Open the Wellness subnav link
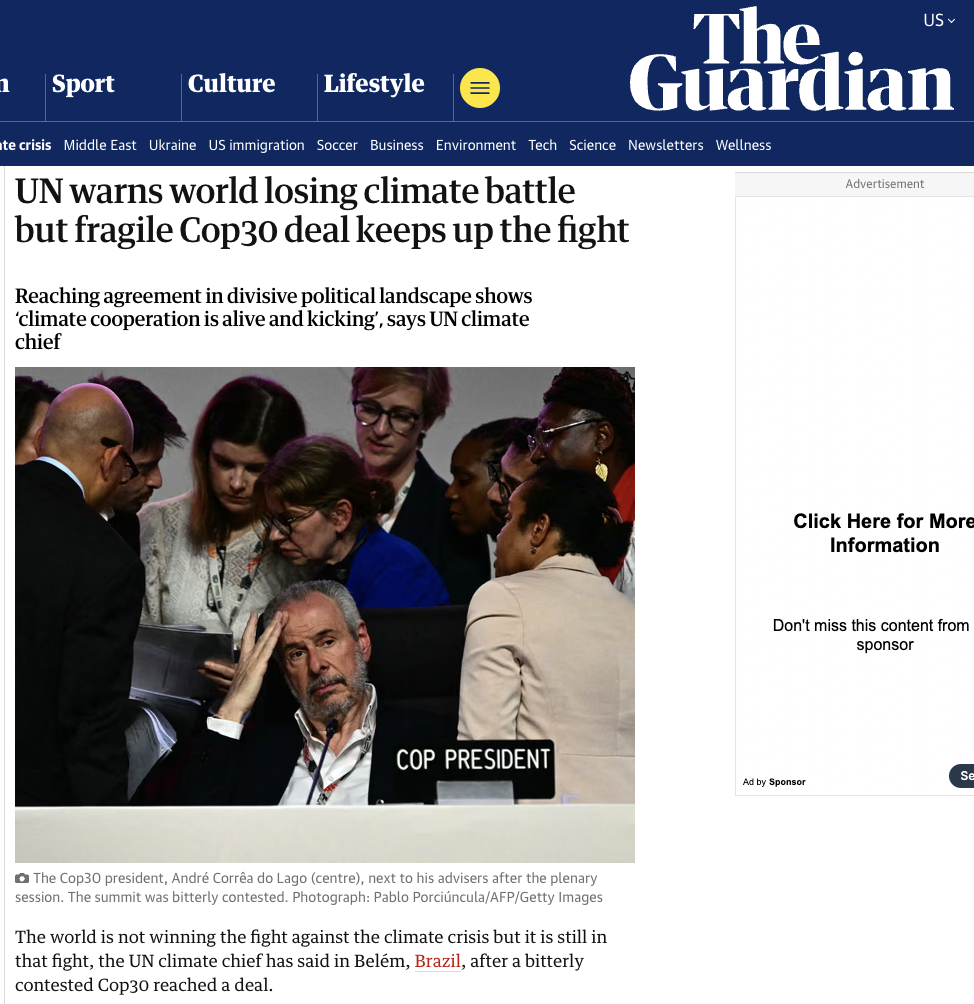Image resolution: width=974 pixels, height=1004 pixels. pos(743,145)
